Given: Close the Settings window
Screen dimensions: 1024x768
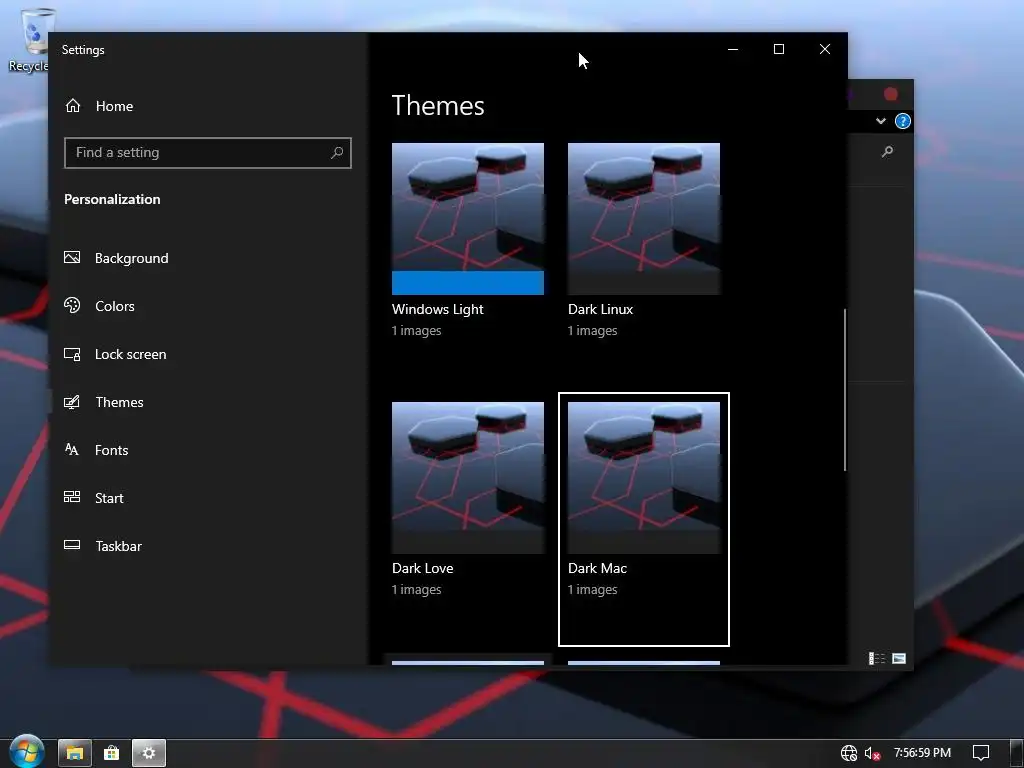Looking at the screenshot, I should pos(825,49).
